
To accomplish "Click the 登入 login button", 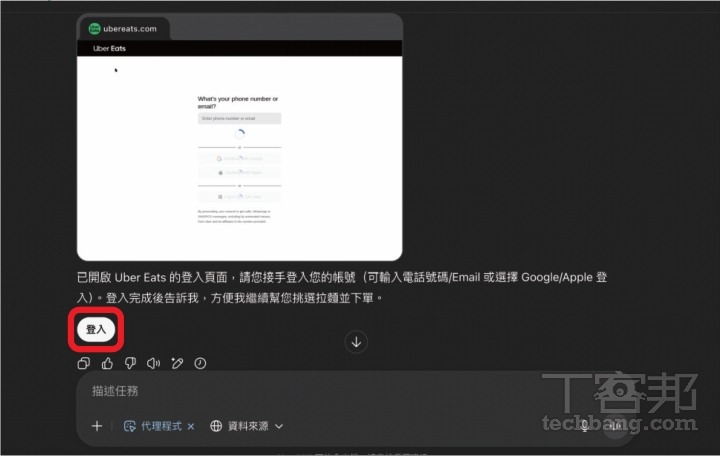I will [x=96, y=329].
